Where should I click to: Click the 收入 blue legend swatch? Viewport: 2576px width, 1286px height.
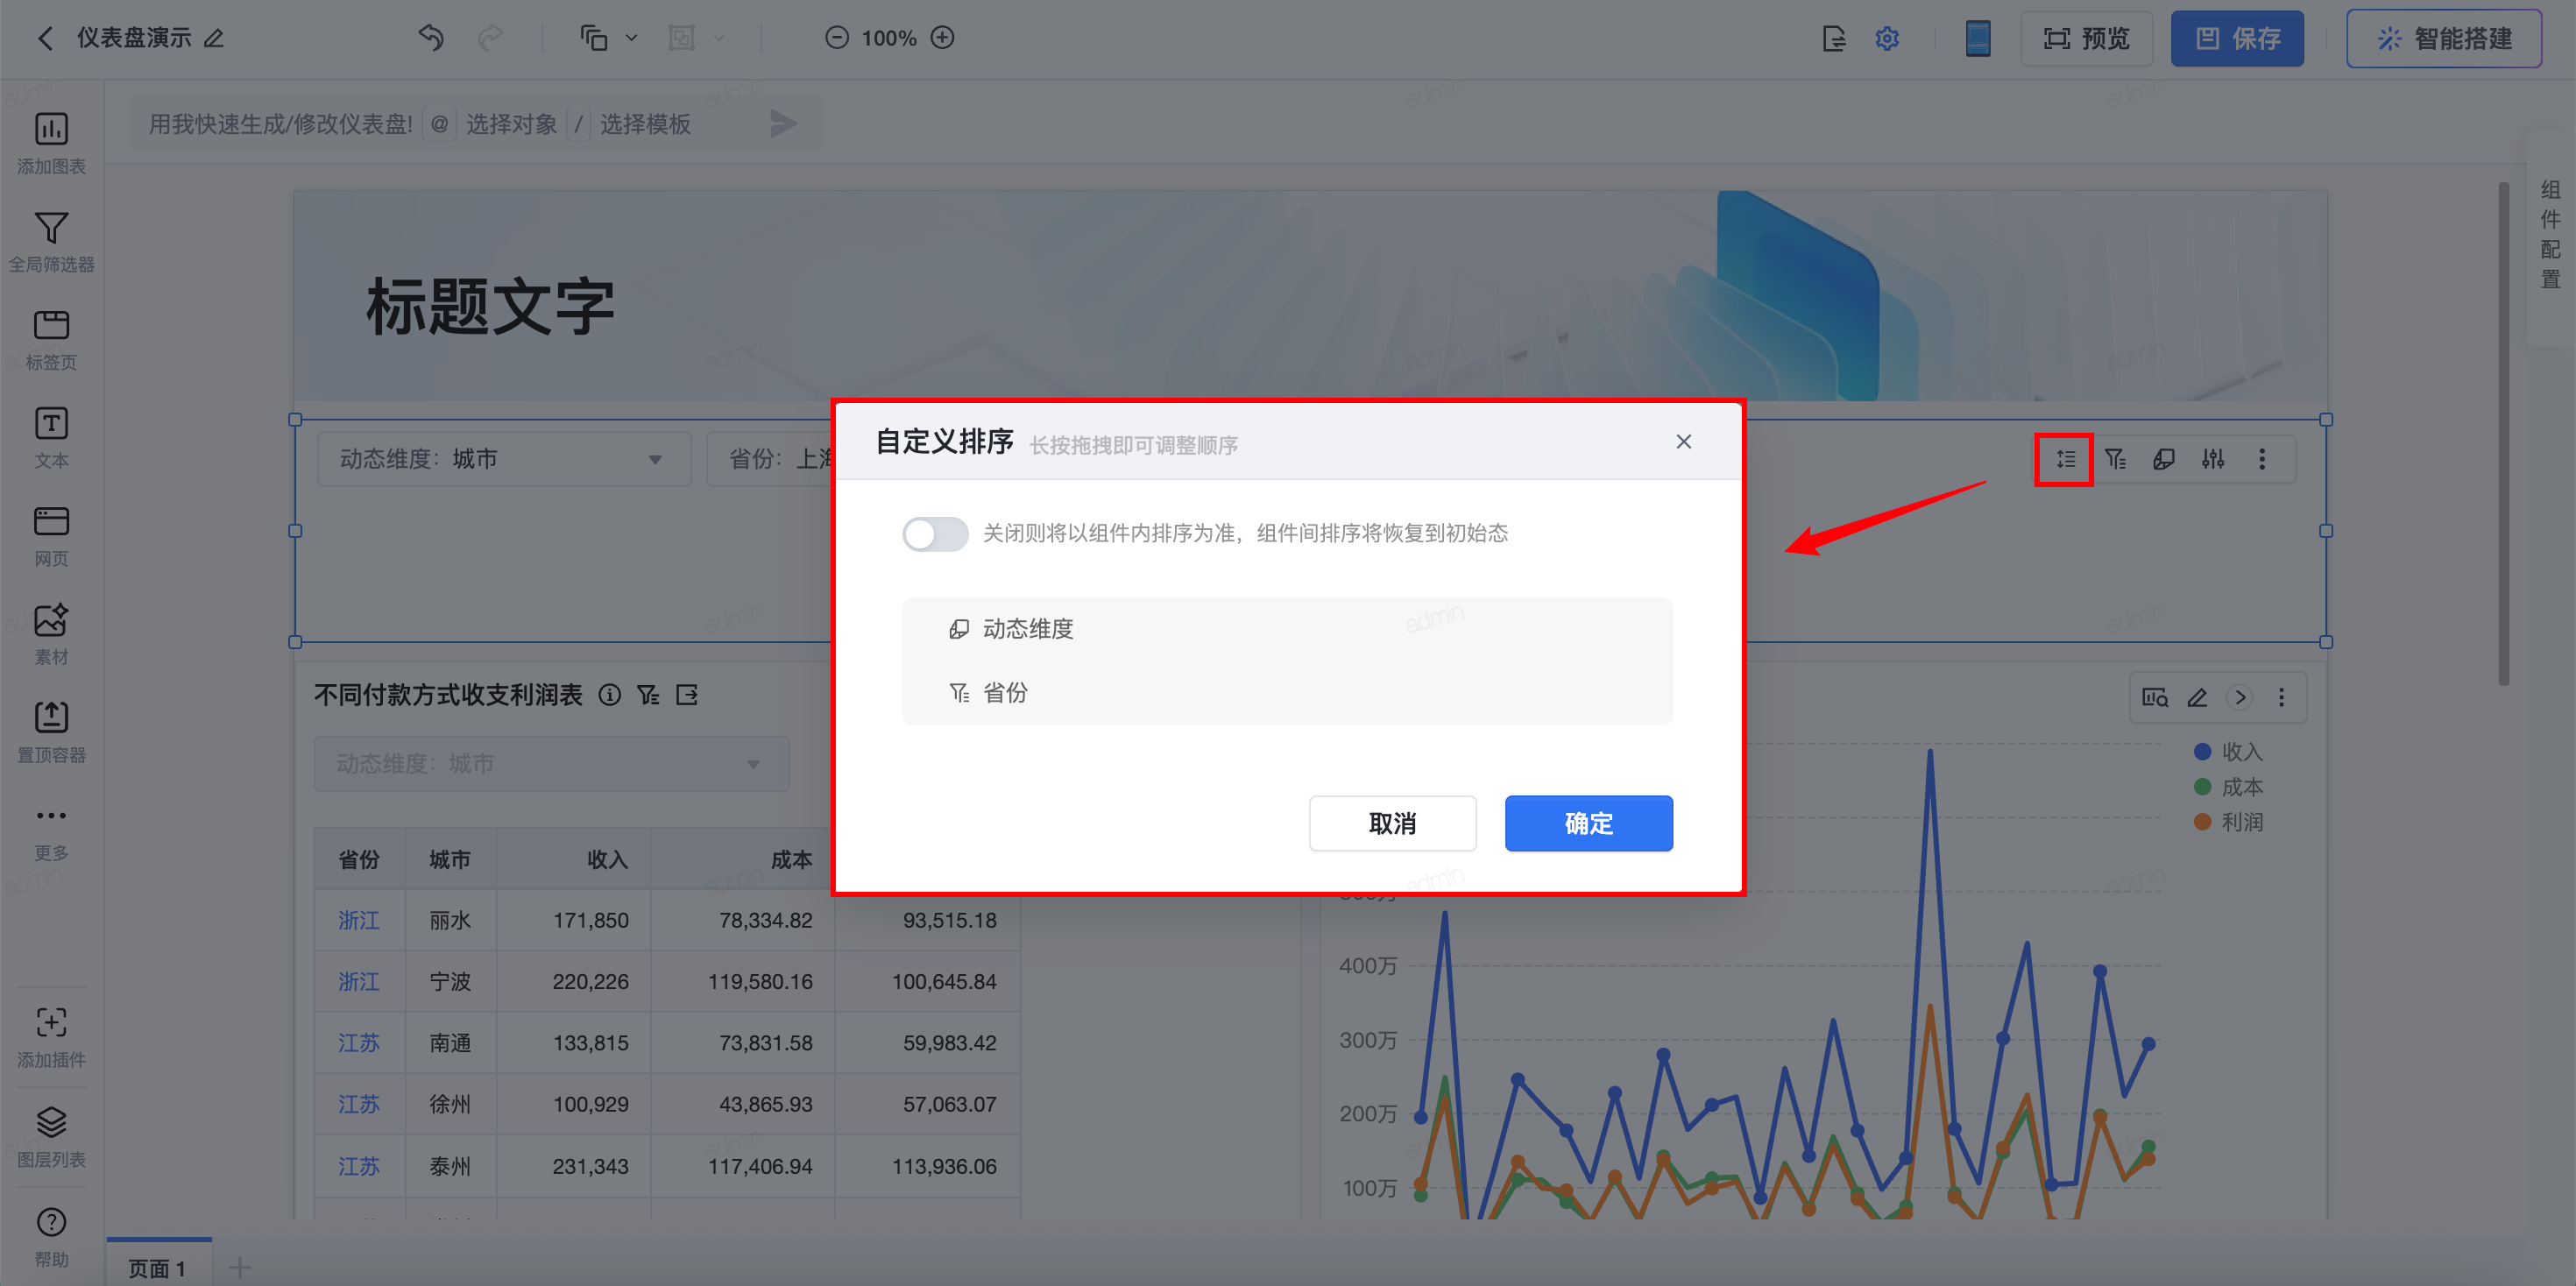[2201, 751]
